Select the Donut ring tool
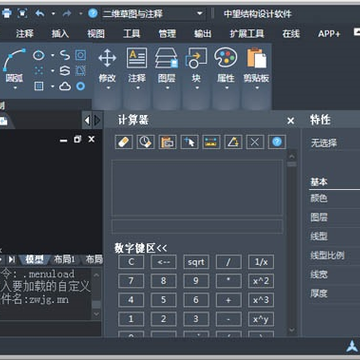The image size is (360, 360). click(80, 87)
